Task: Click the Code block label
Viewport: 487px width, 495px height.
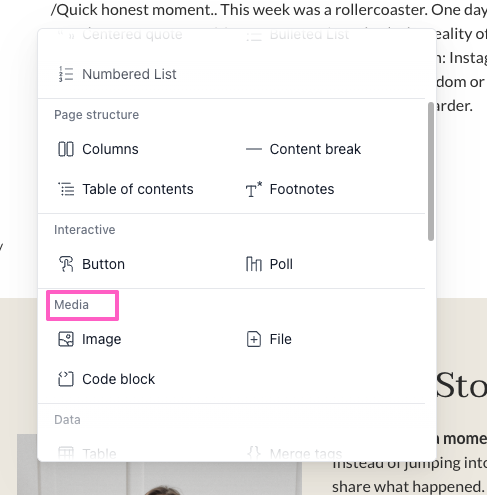Action: pos(118,379)
